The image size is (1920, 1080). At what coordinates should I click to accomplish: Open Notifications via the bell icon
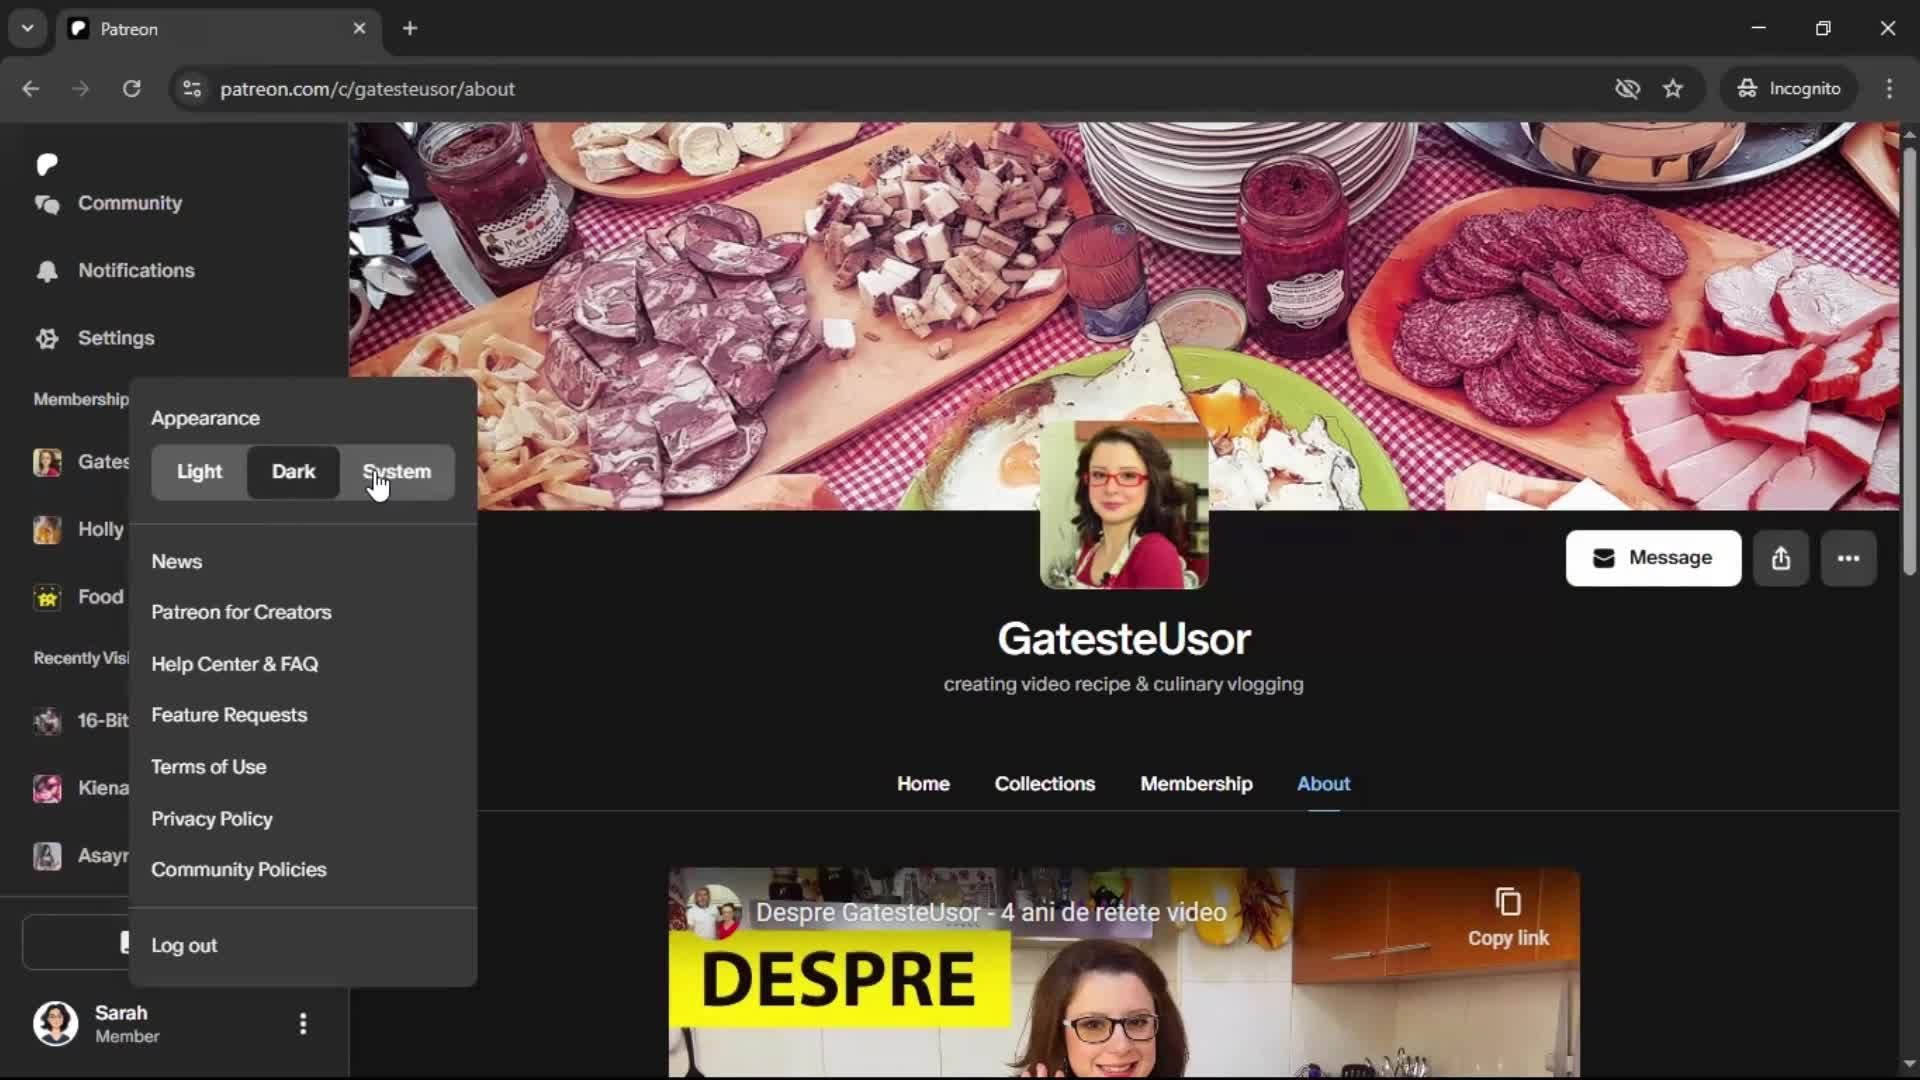(47, 271)
